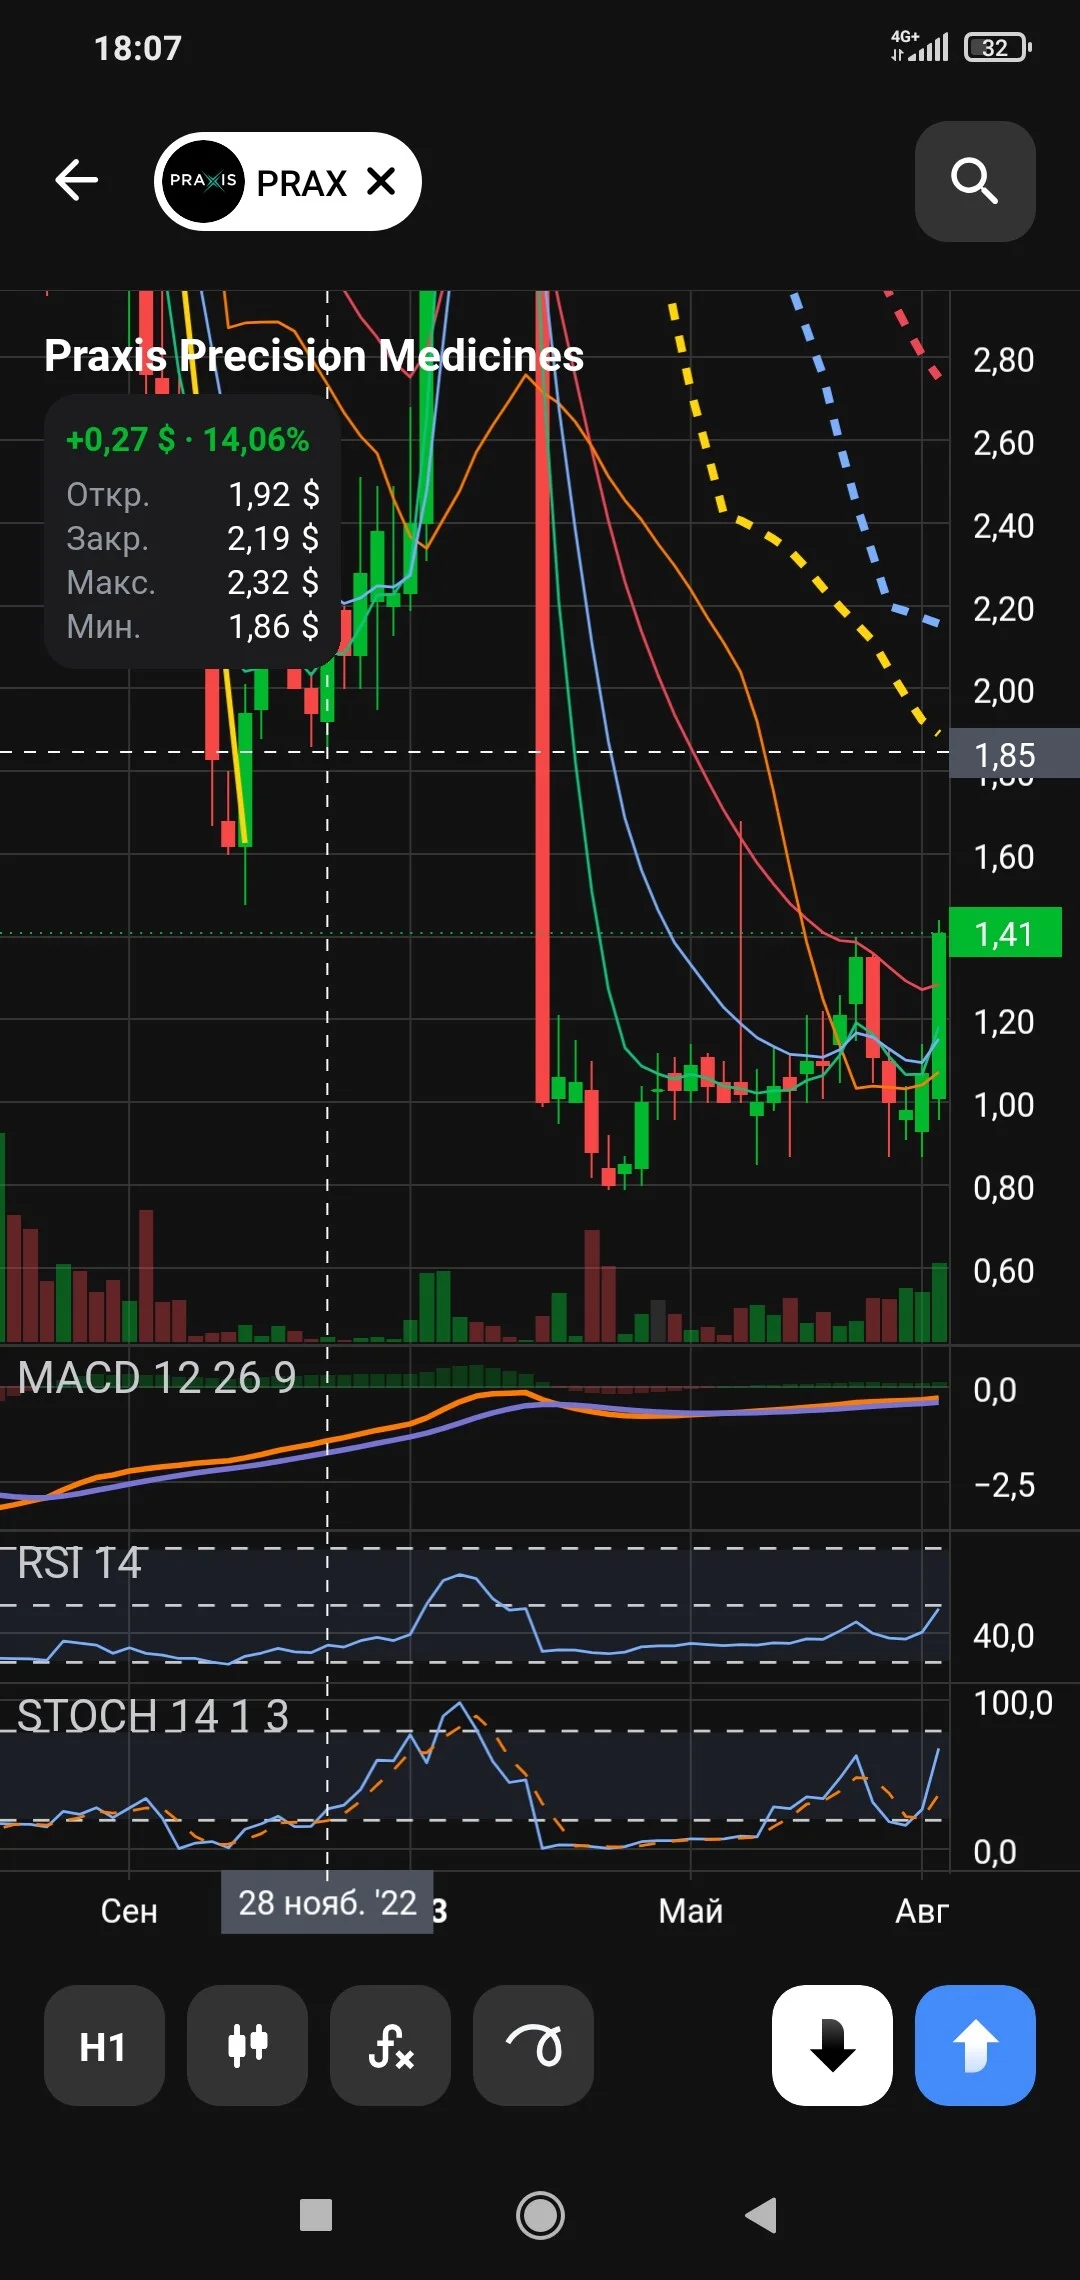This screenshot has width=1080, height=2280.
Task: Tap the 0,60 price axis label
Action: [1004, 1271]
